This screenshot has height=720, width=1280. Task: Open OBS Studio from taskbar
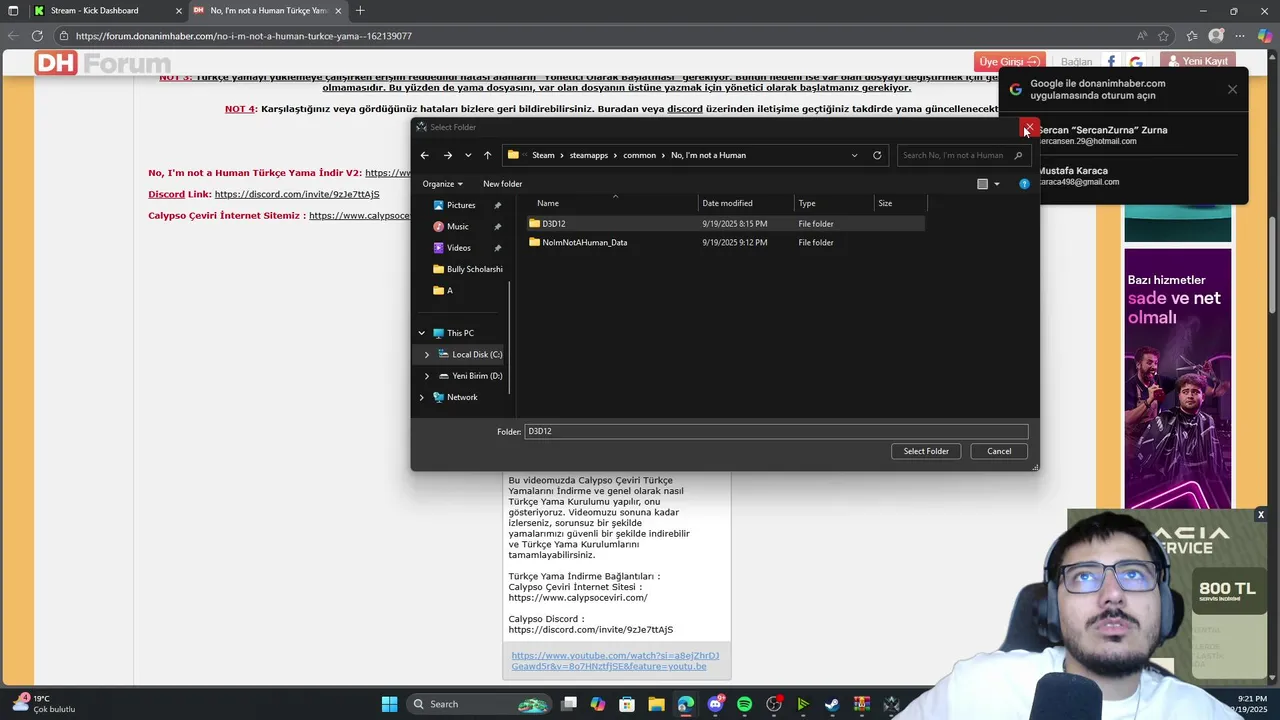pyautogui.click(x=773, y=704)
